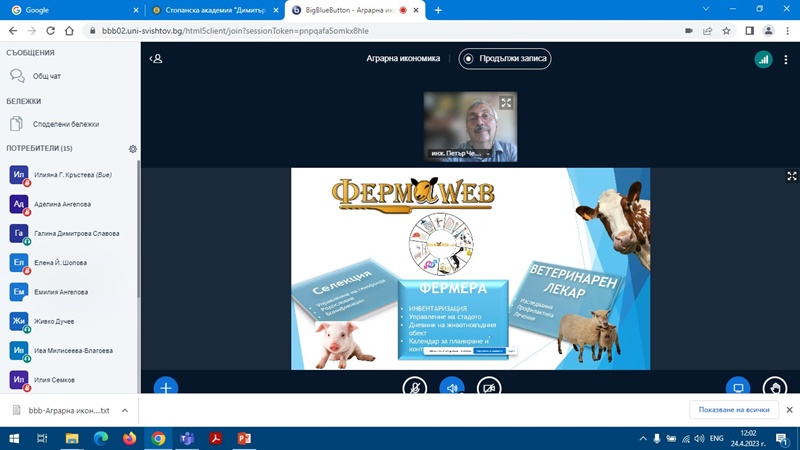Select user Елена Й. Шопова
This screenshot has height=450, width=800.
click(70, 263)
